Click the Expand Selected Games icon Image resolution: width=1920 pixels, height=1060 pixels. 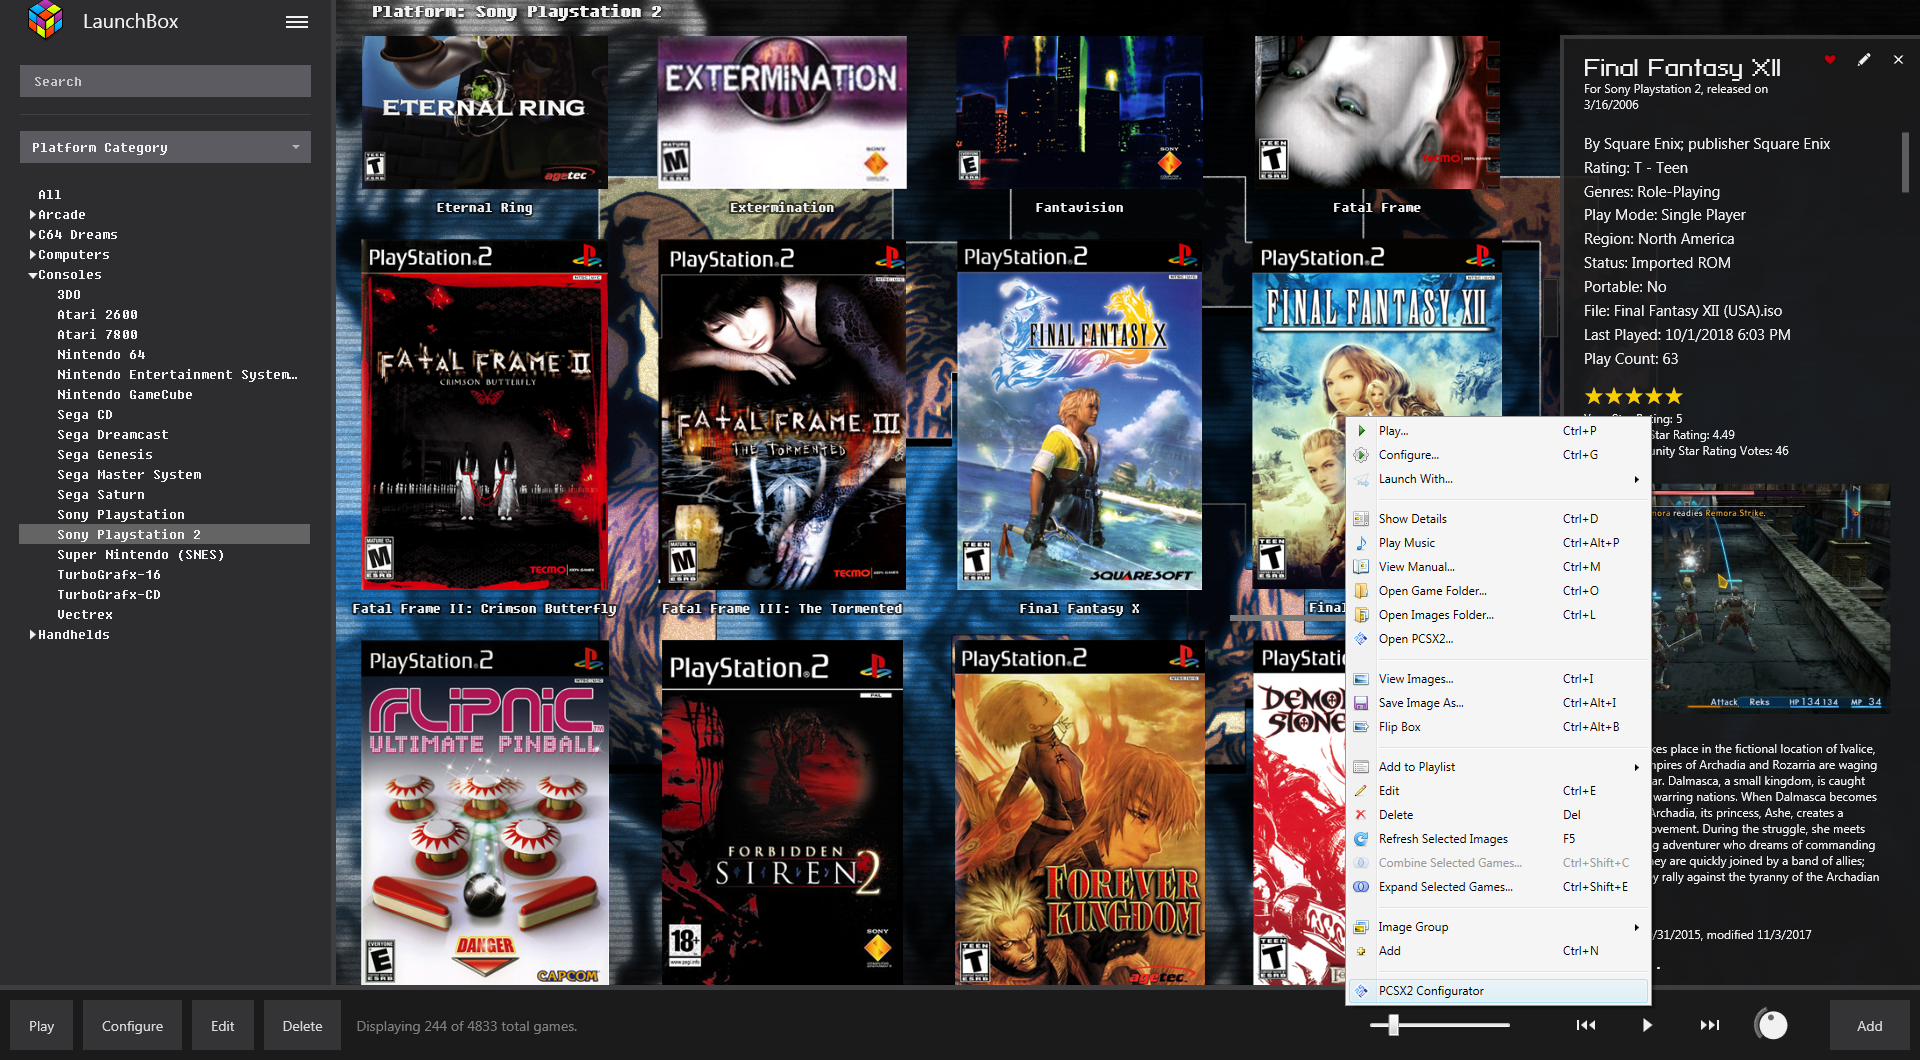coord(1361,887)
